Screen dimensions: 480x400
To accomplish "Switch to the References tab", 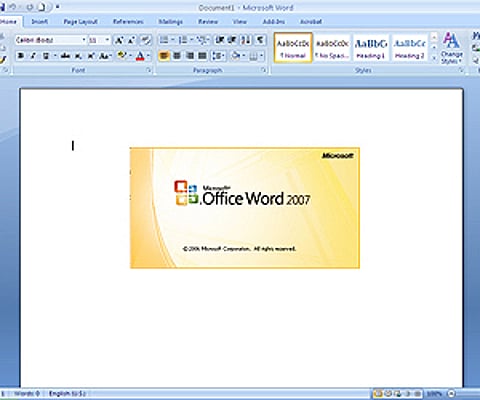I will point(128,22).
